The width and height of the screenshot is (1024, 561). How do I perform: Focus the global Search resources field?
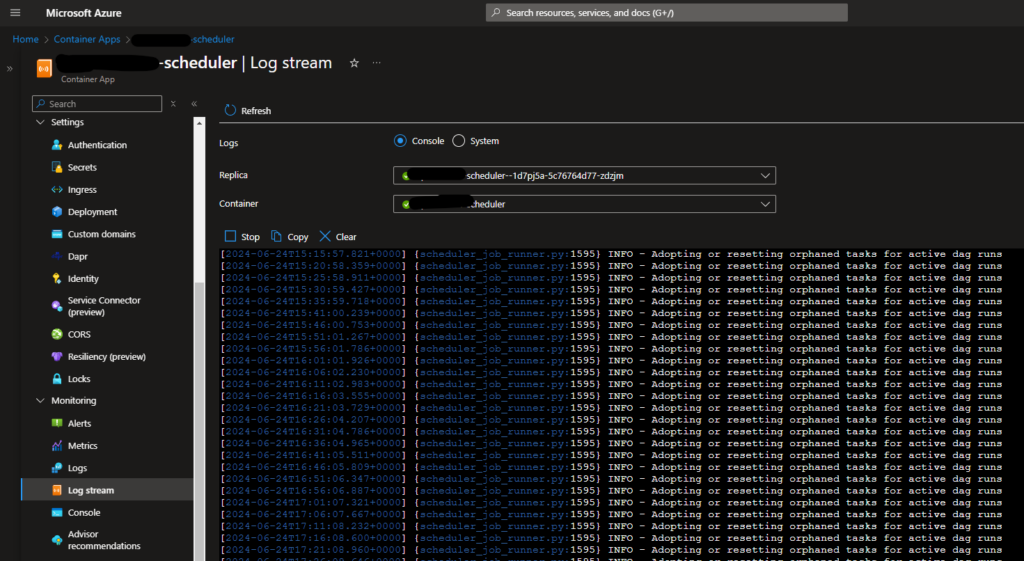click(666, 13)
